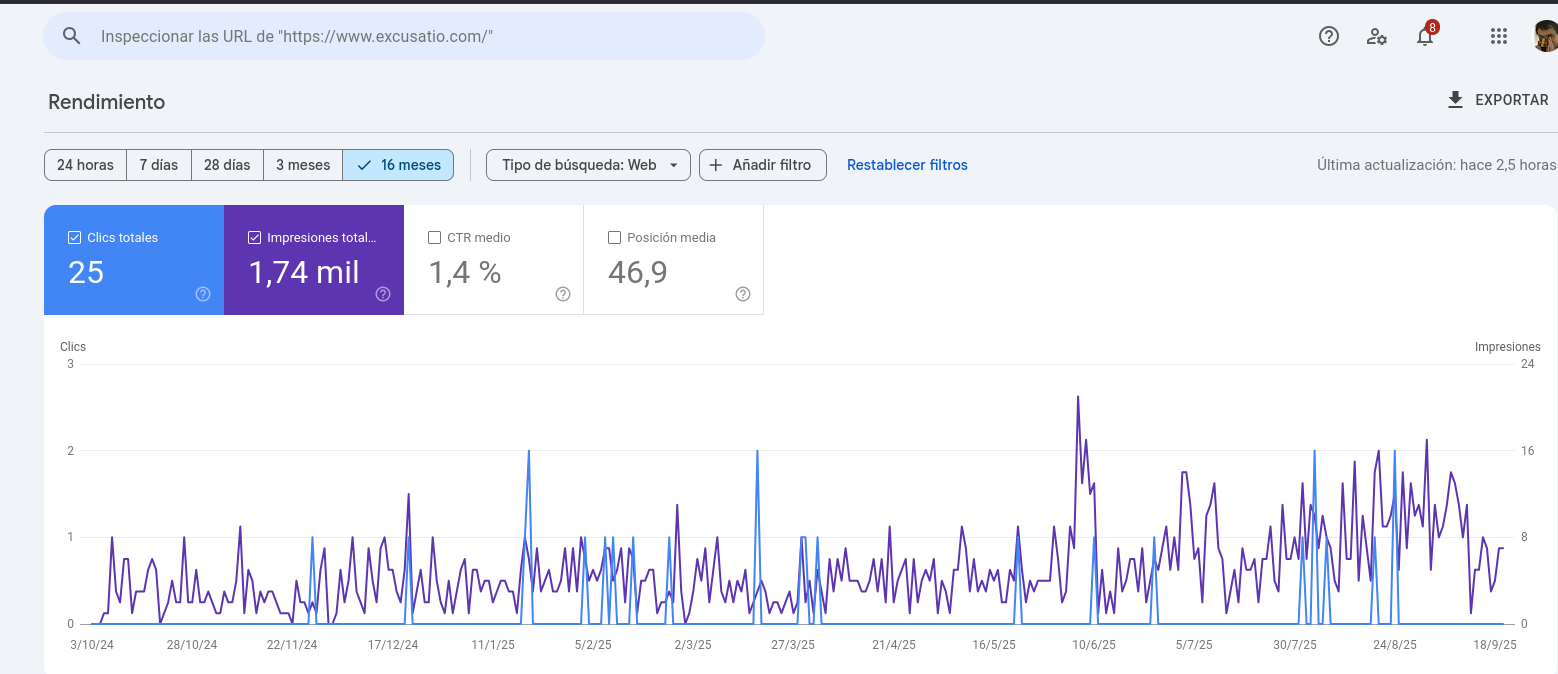Click the 11/1/25 date on chart axis
1558x674 pixels.
point(493,645)
